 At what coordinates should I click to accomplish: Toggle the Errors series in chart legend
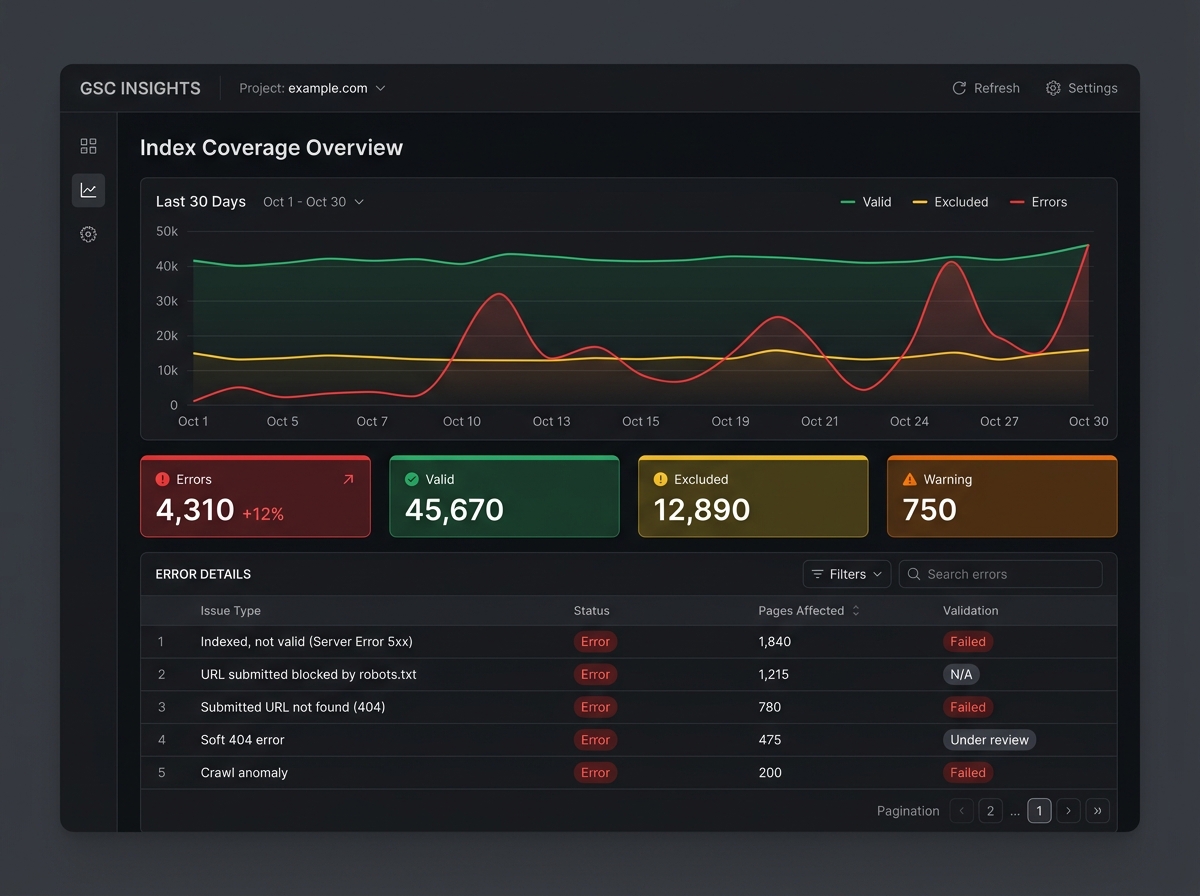pos(1038,202)
